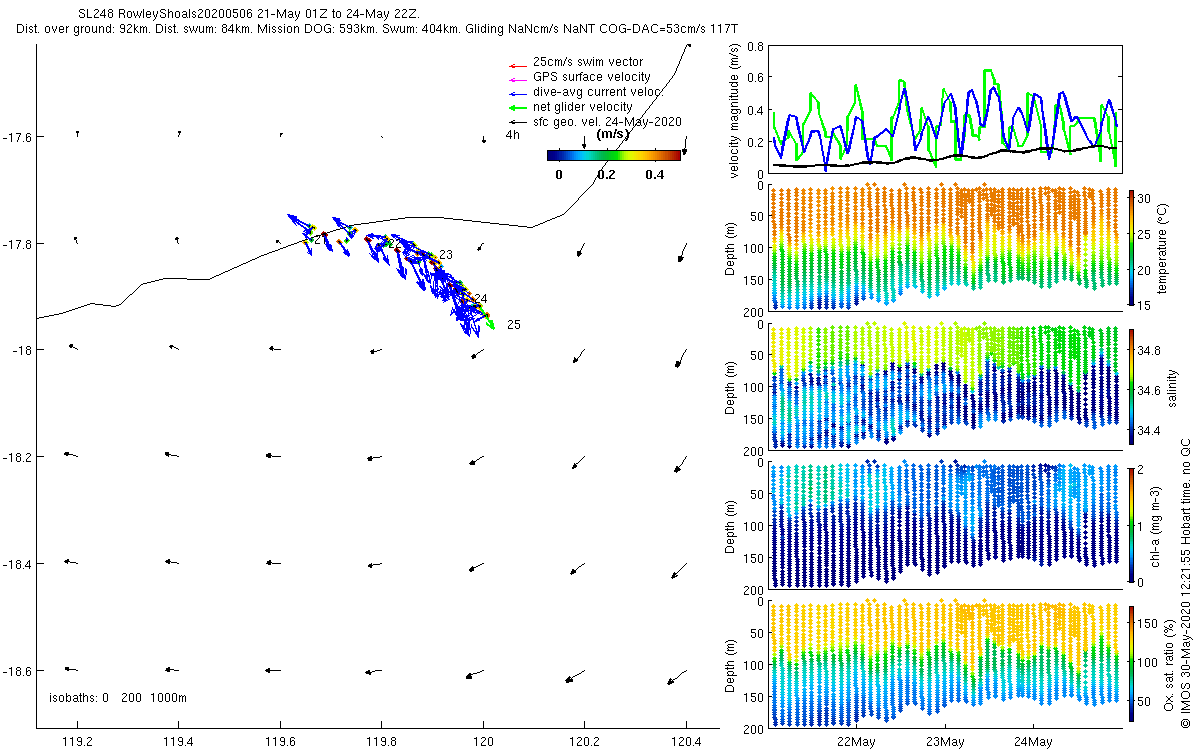
Task: Click the '30' tick on temperature color bar
Action: click(x=1146, y=198)
